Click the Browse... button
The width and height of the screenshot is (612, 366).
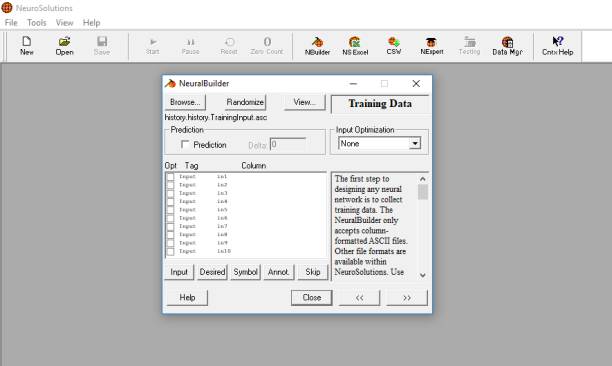click(185, 102)
